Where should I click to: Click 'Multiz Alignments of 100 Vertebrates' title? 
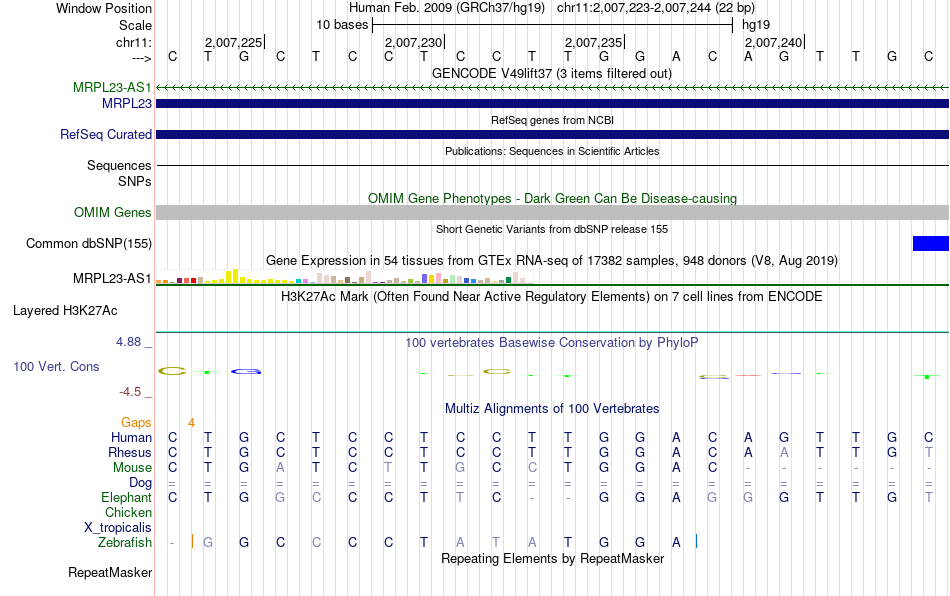coord(552,409)
